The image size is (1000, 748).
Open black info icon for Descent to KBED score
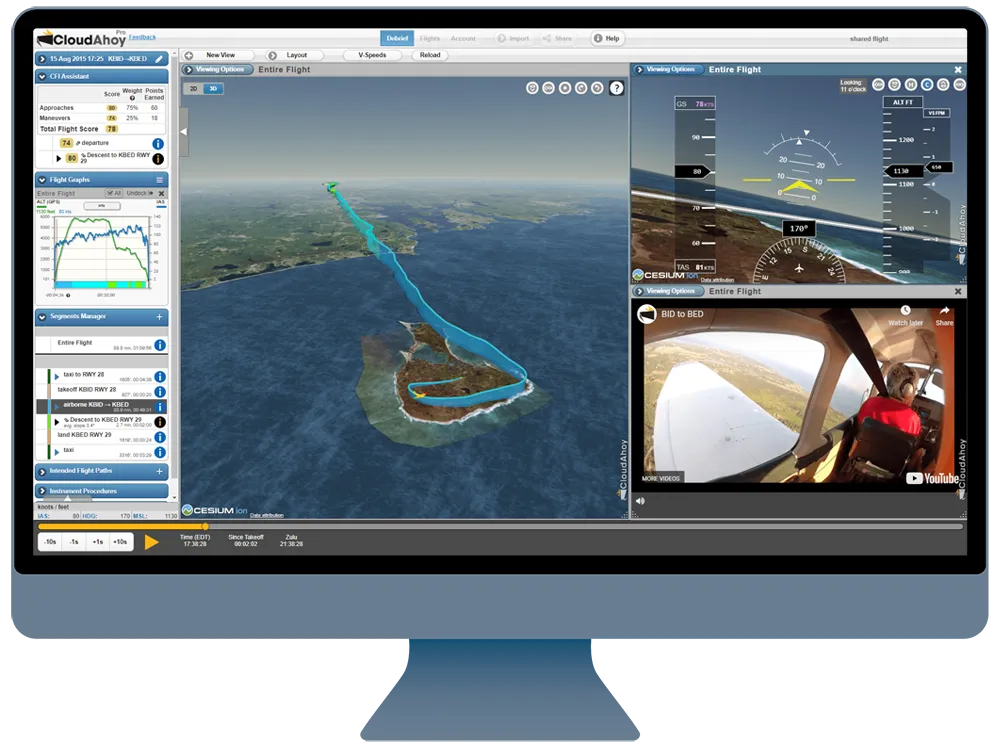click(158, 159)
